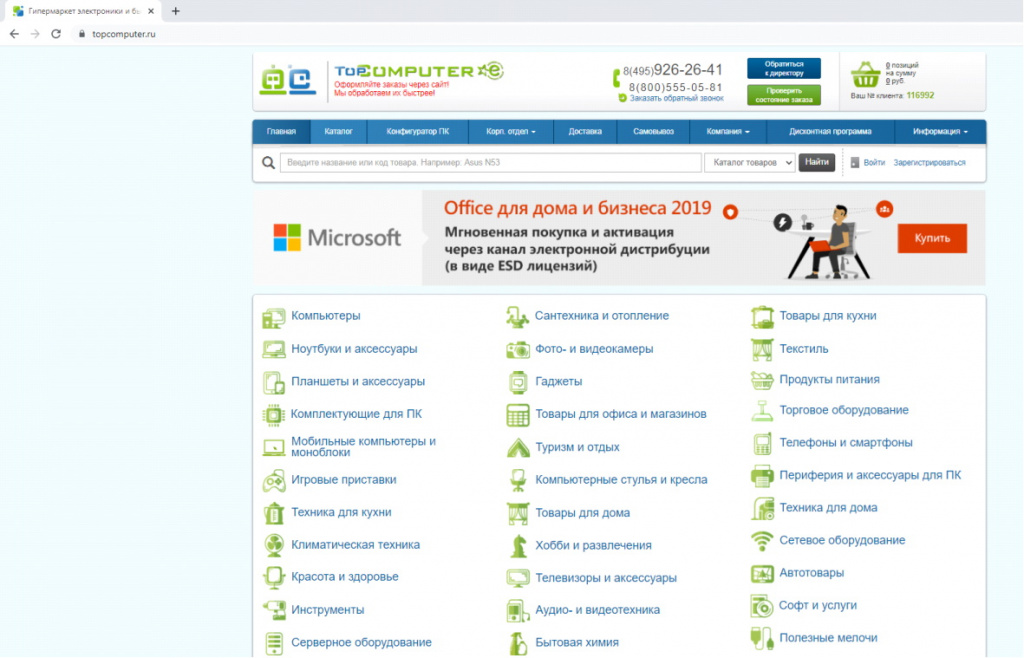
Task: Click the Игровые приставки gamepad icon
Action: 273,481
